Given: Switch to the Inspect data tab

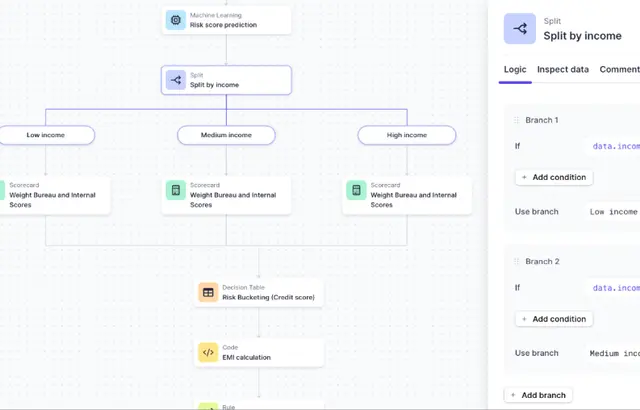Looking at the screenshot, I should click(563, 69).
